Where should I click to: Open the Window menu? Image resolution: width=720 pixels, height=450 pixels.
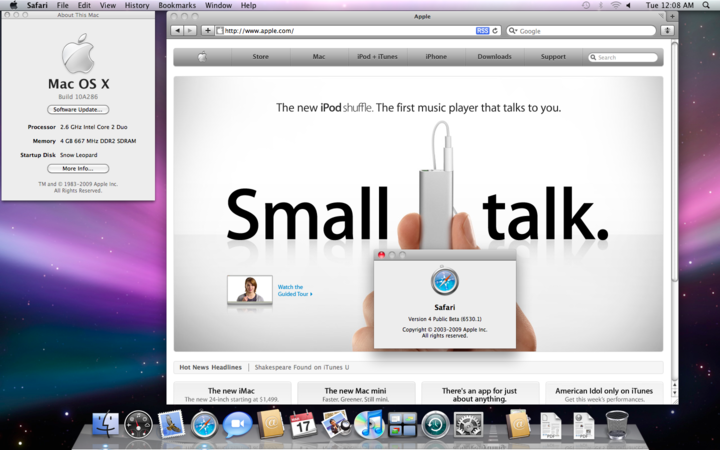(x=218, y=5)
